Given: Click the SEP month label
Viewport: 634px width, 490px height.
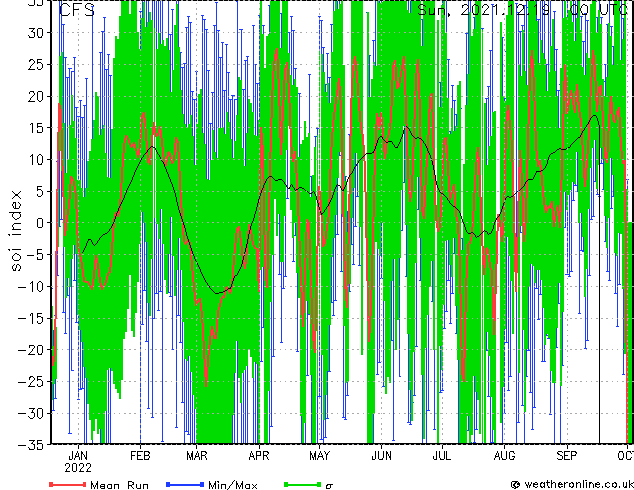Looking at the screenshot, I should click(x=567, y=456).
